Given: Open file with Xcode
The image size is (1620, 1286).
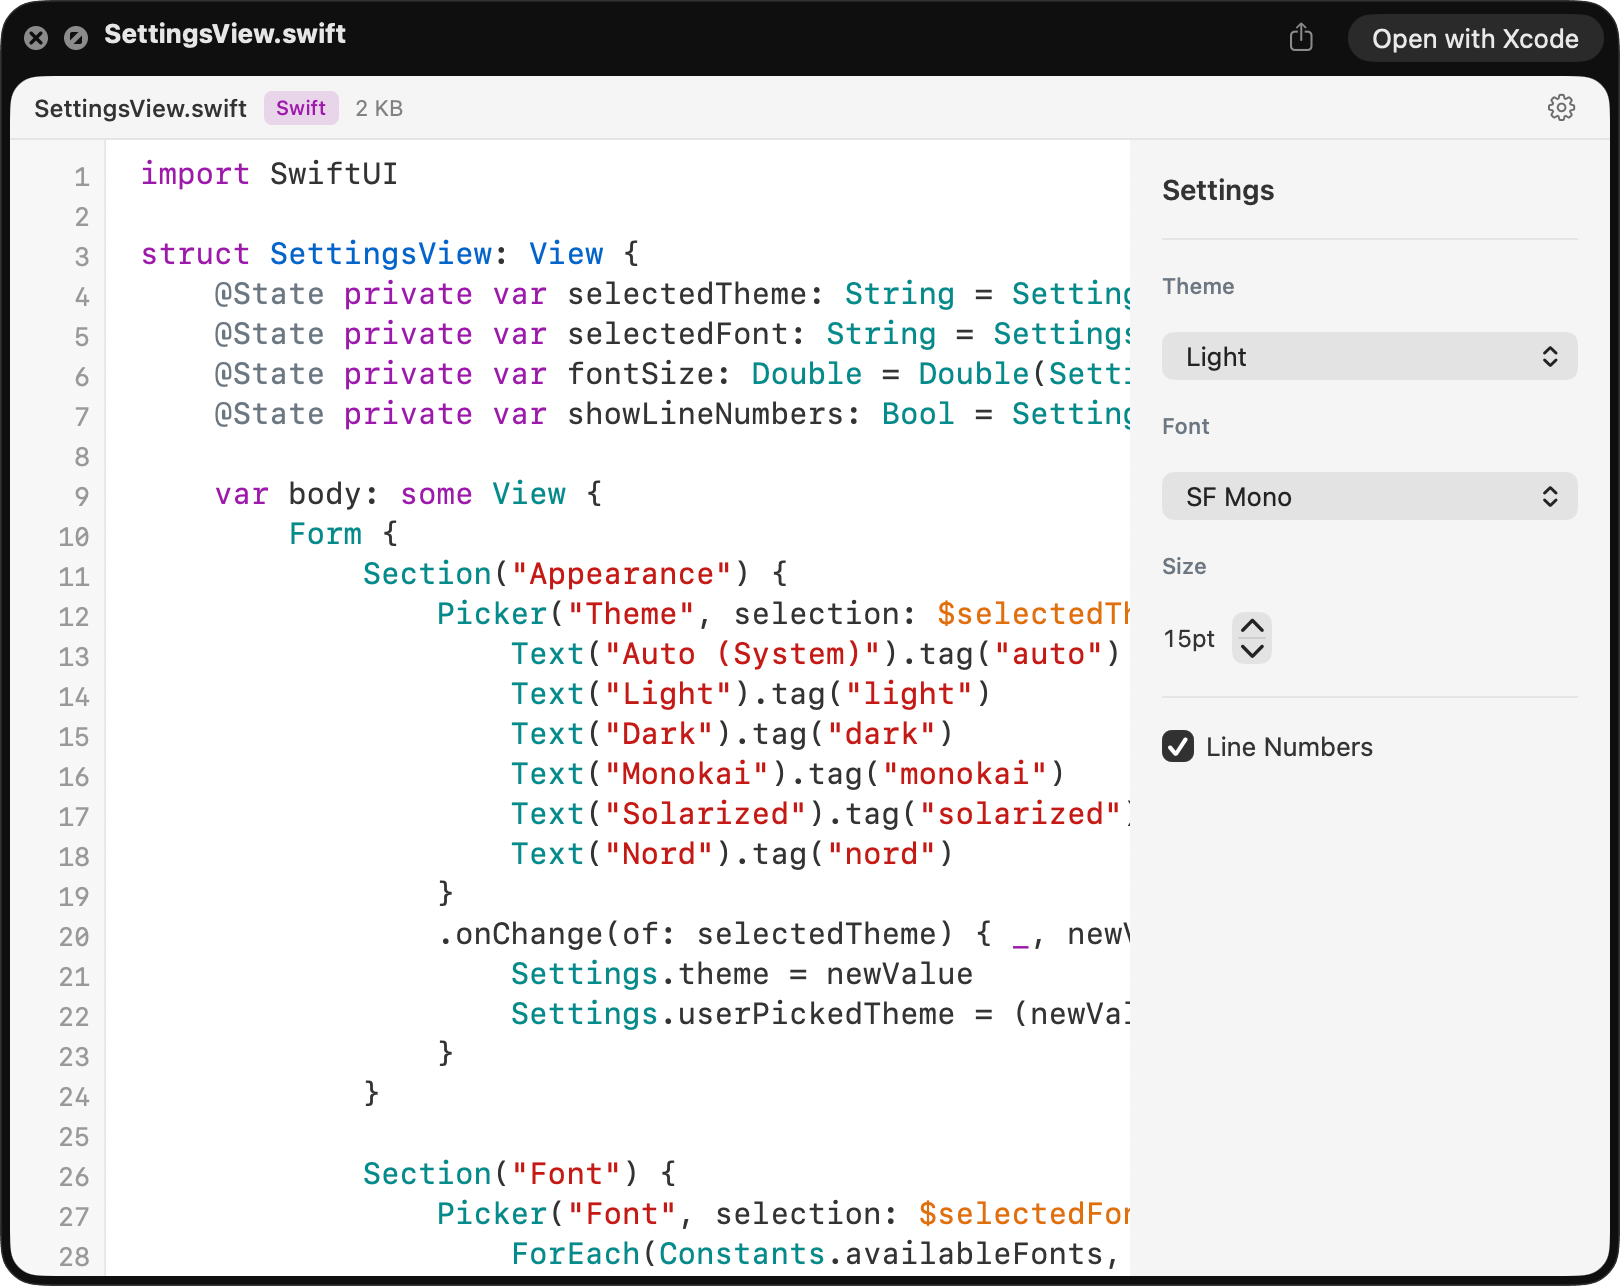Looking at the screenshot, I should [x=1475, y=38].
